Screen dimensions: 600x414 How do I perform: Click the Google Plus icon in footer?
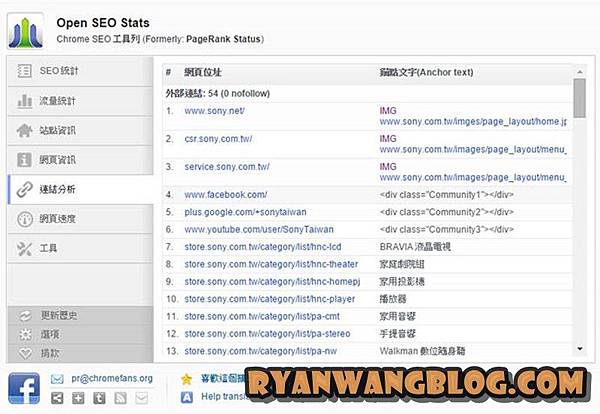point(78,398)
